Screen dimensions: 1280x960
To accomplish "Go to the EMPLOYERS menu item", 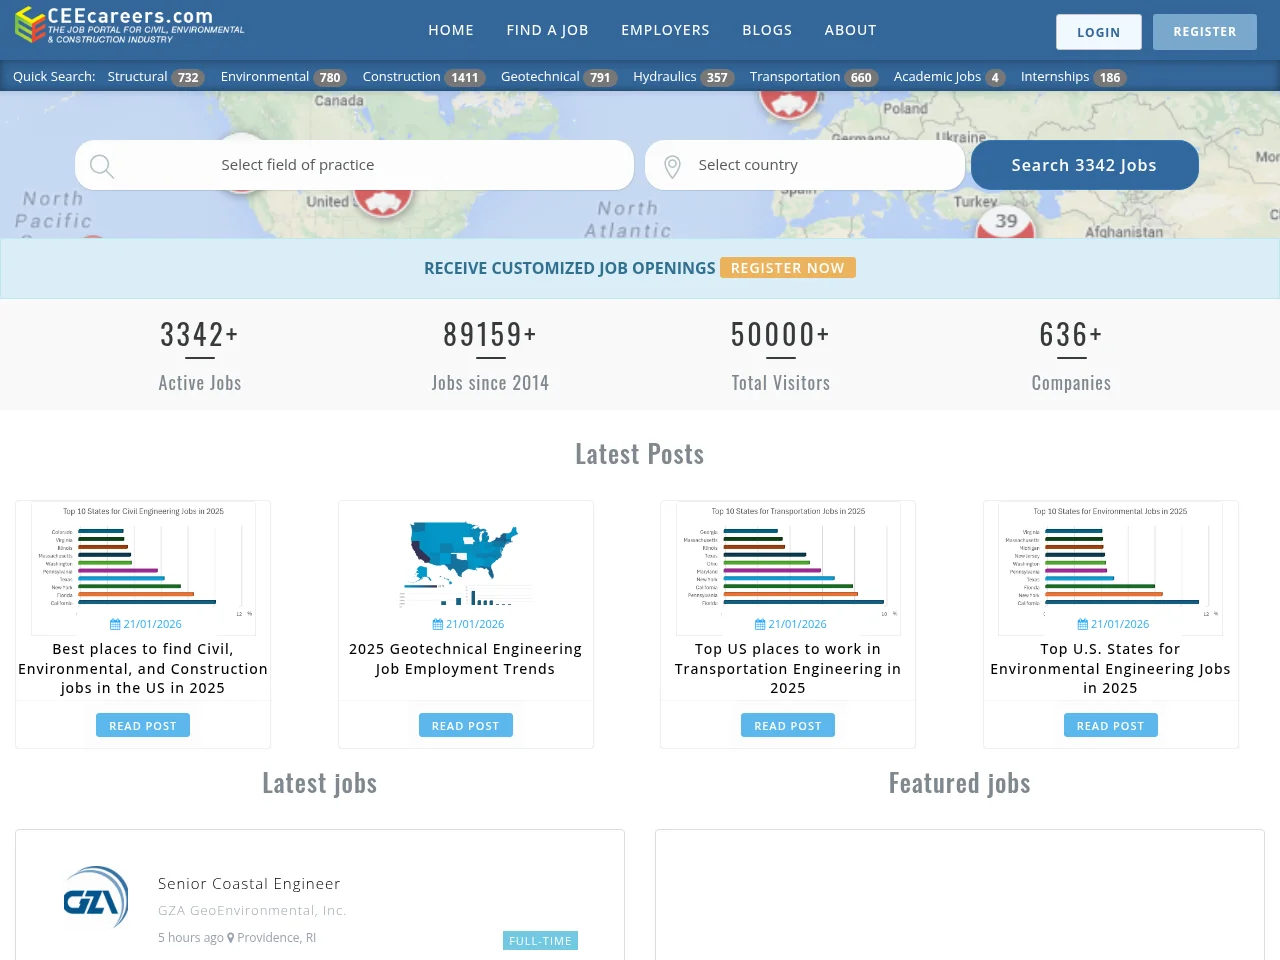I will click(x=665, y=30).
